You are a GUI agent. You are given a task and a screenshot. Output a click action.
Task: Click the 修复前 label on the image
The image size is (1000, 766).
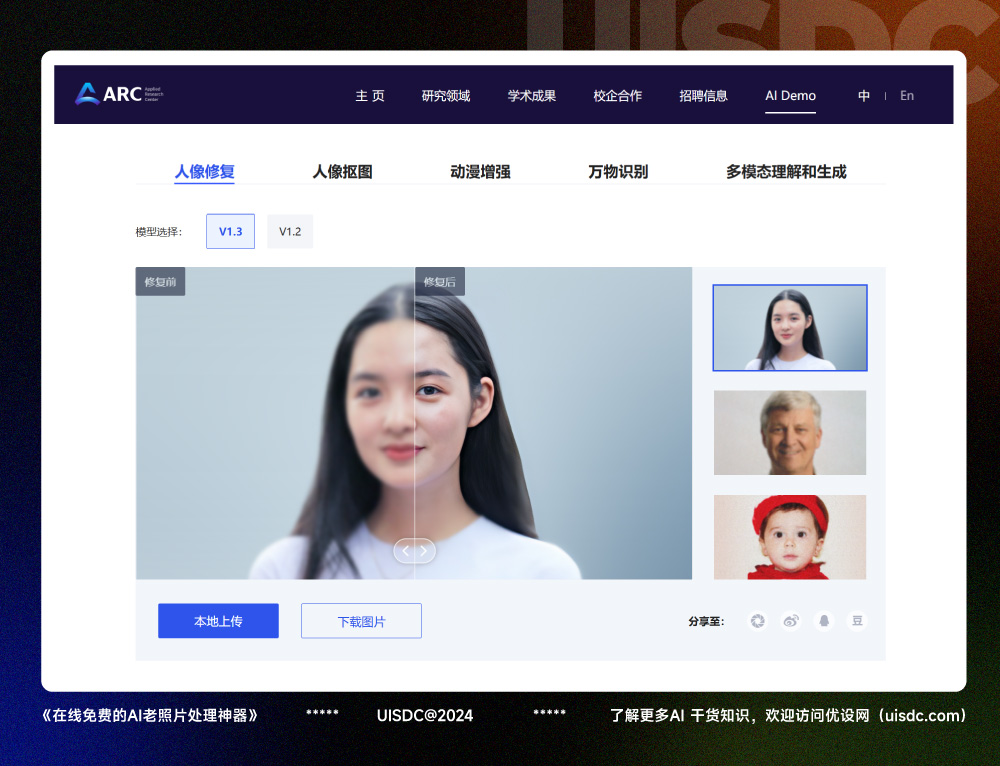coord(160,281)
